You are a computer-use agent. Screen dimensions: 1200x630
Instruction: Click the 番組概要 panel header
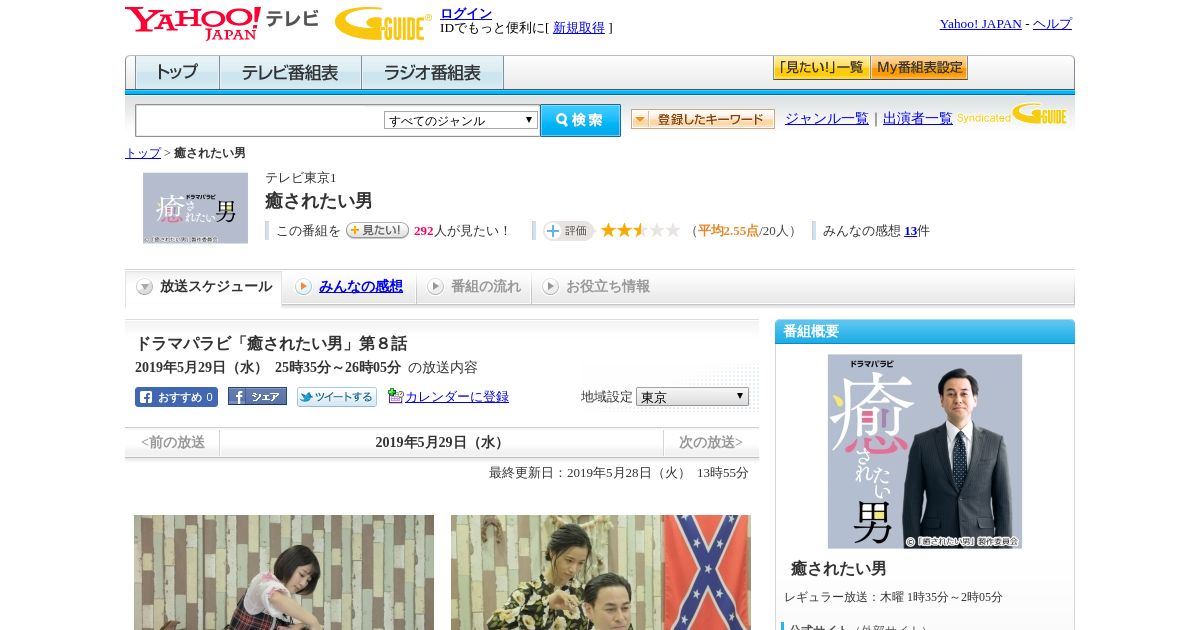[x=925, y=332]
